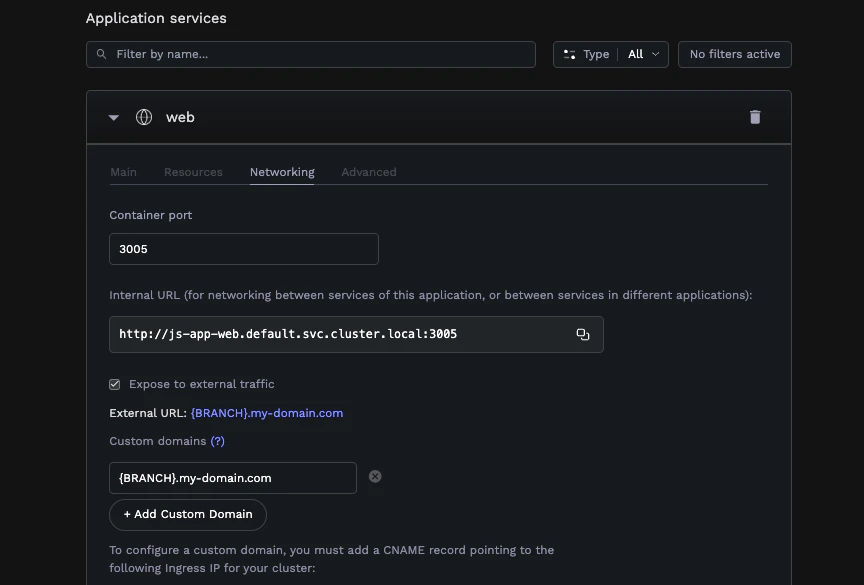
Task: Open the Type All dropdown
Action: pos(643,54)
